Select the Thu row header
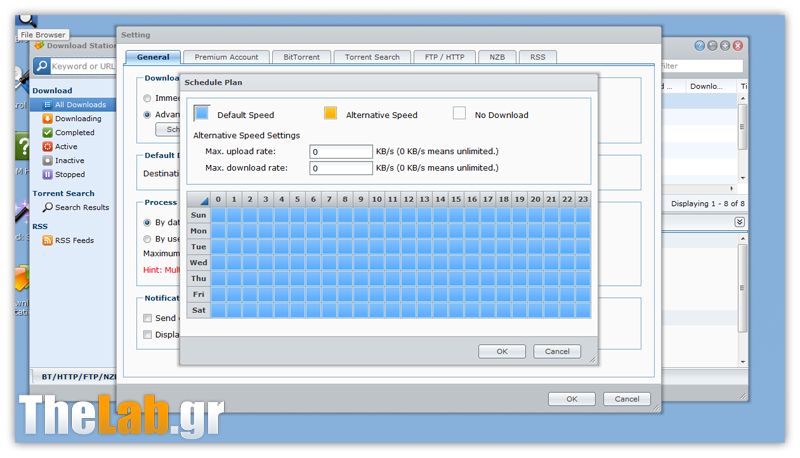800x458 pixels. [198, 278]
